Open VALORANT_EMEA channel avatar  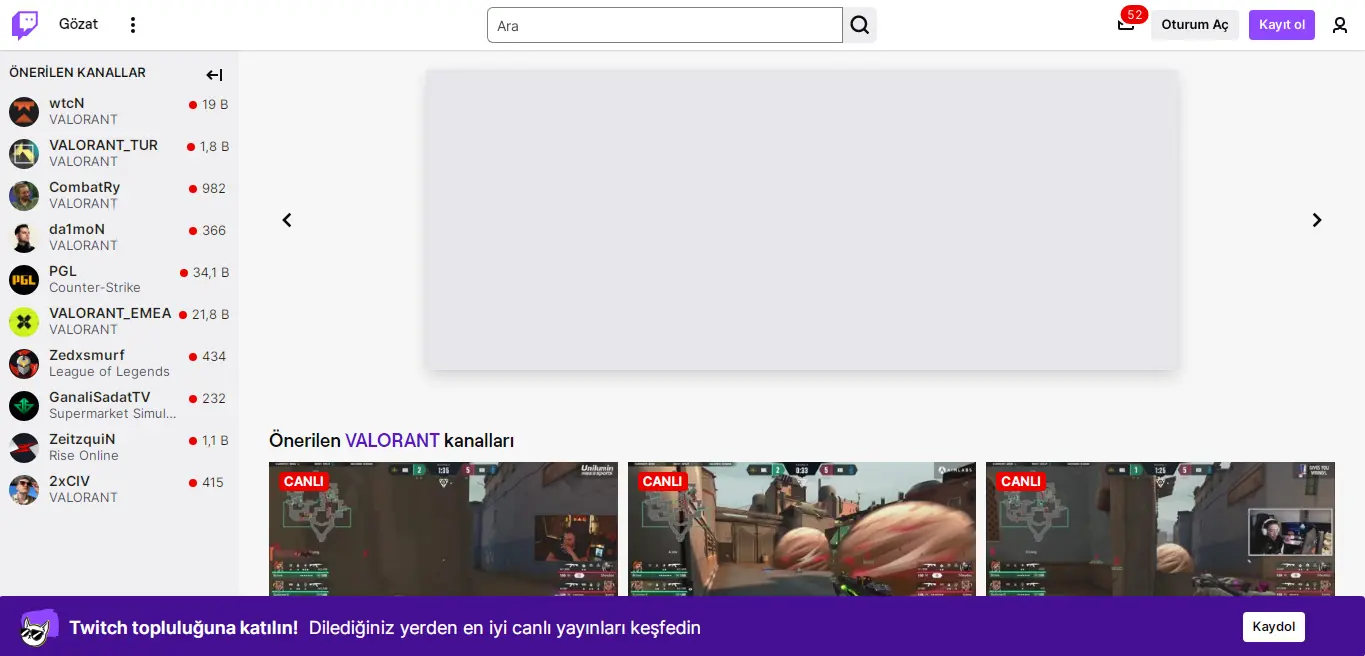click(24, 321)
